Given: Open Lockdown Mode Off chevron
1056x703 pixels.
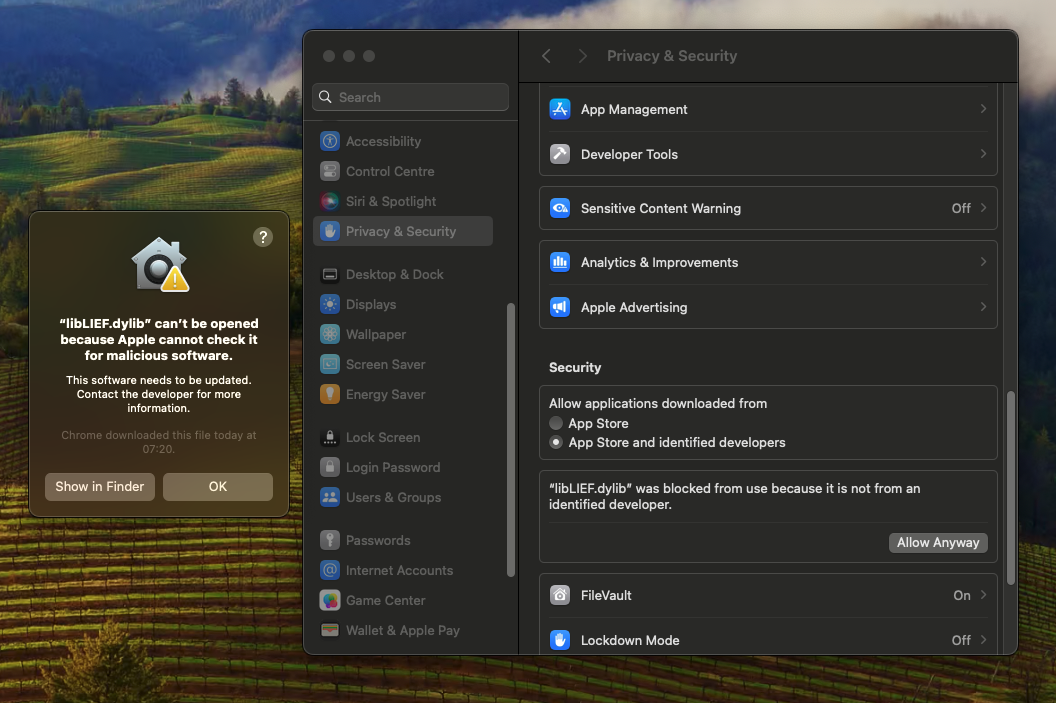Looking at the screenshot, I should point(983,640).
